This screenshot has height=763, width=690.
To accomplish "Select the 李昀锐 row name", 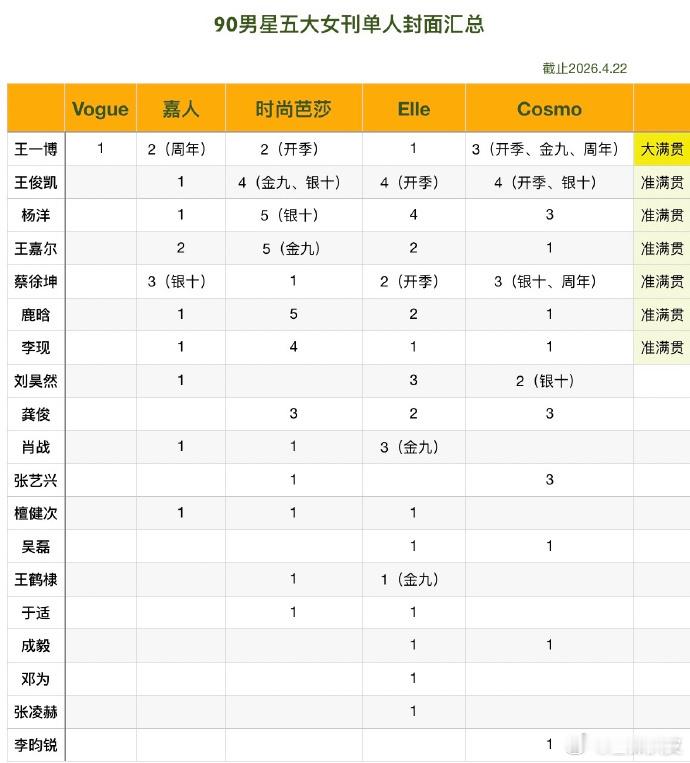I will click(x=36, y=745).
